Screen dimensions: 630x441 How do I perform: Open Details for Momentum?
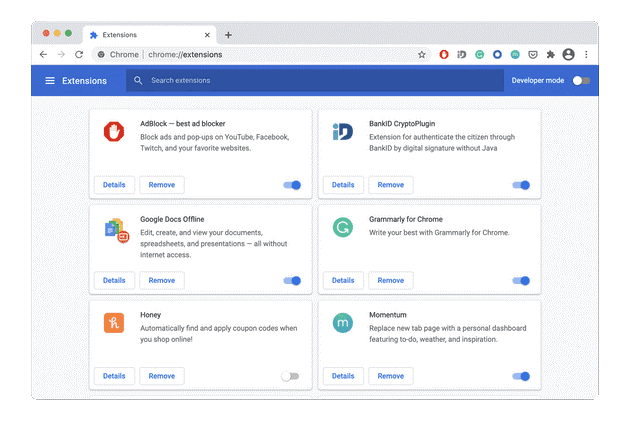343,376
